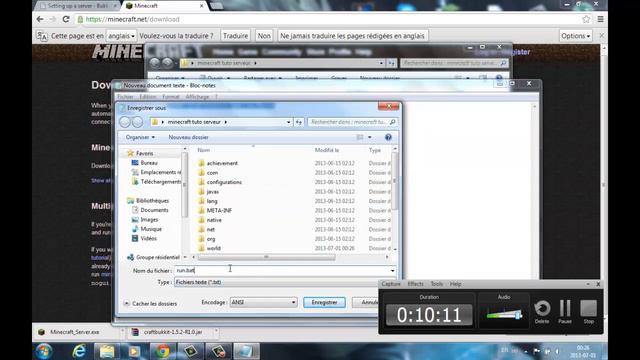Open Internet Explorer from taskbar
Screen dimensions: 640x360
pos(79,351)
